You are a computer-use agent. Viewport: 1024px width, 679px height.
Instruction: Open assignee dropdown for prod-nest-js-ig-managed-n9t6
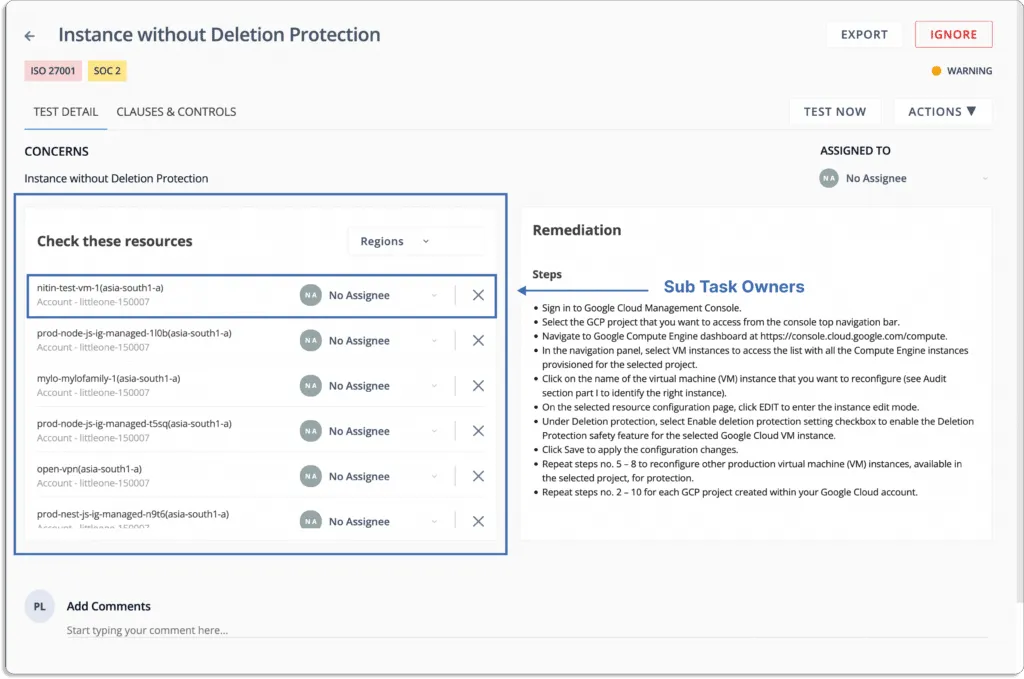click(x=434, y=522)
